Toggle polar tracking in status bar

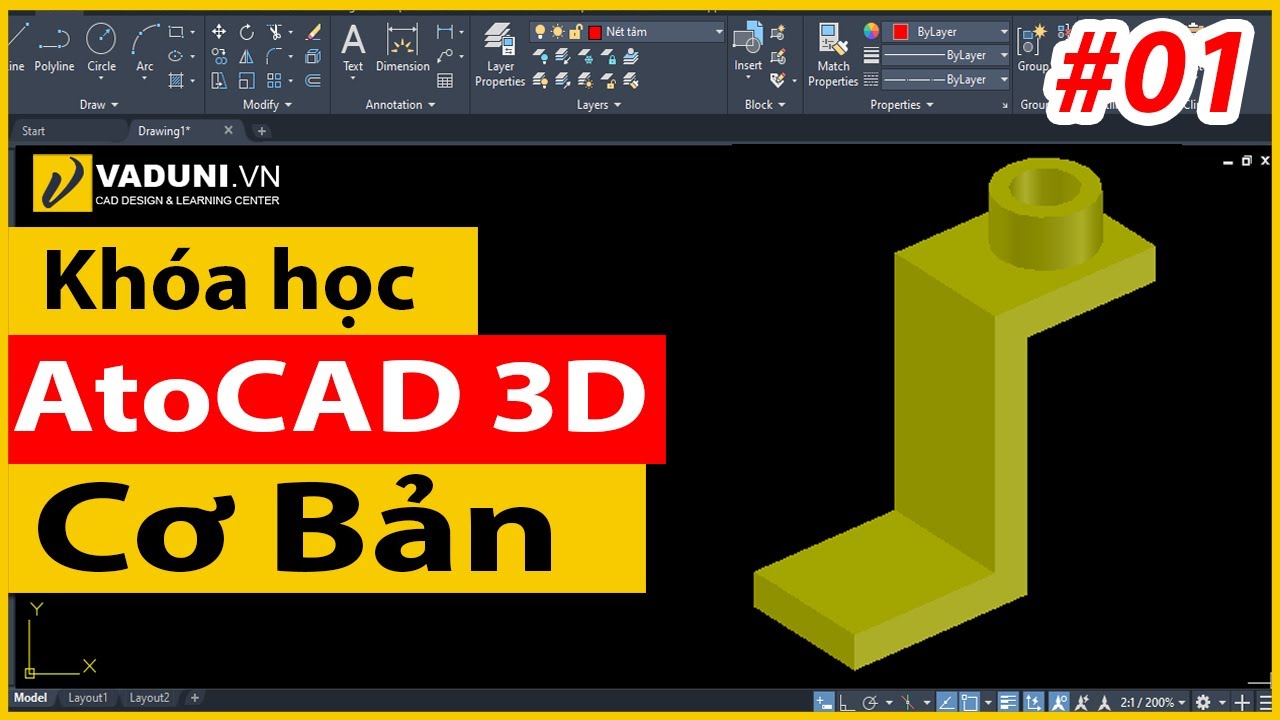[870, 702]
